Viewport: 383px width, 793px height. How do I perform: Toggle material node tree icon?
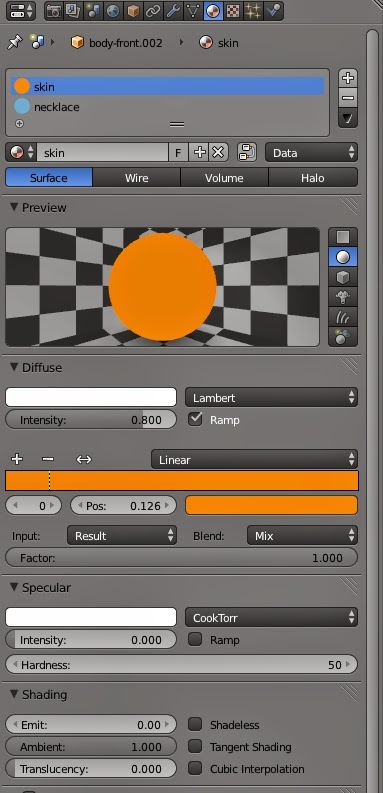246,152
